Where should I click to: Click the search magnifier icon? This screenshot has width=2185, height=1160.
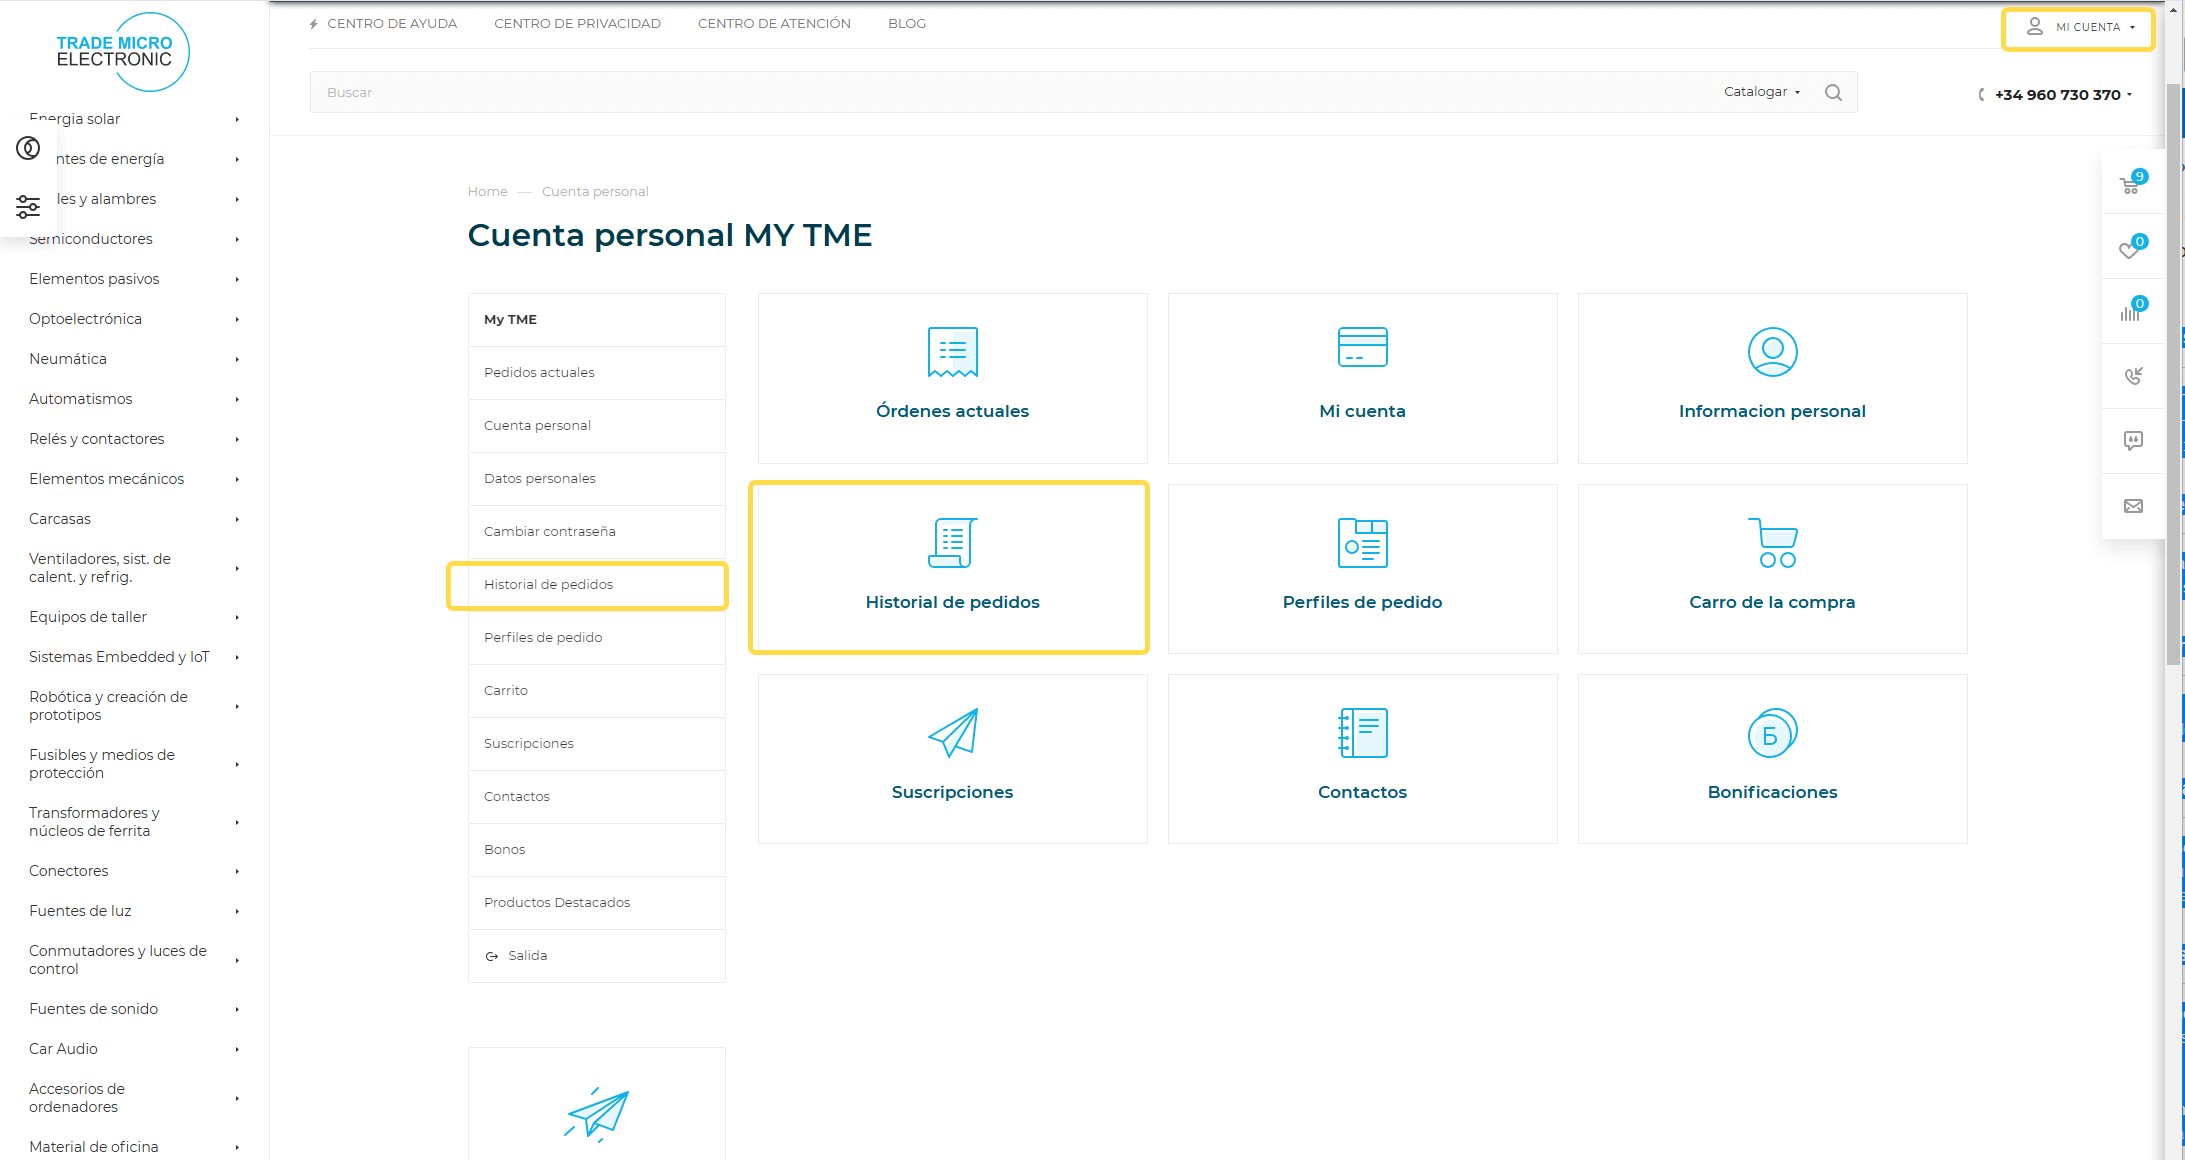[x=1833, y=92]
